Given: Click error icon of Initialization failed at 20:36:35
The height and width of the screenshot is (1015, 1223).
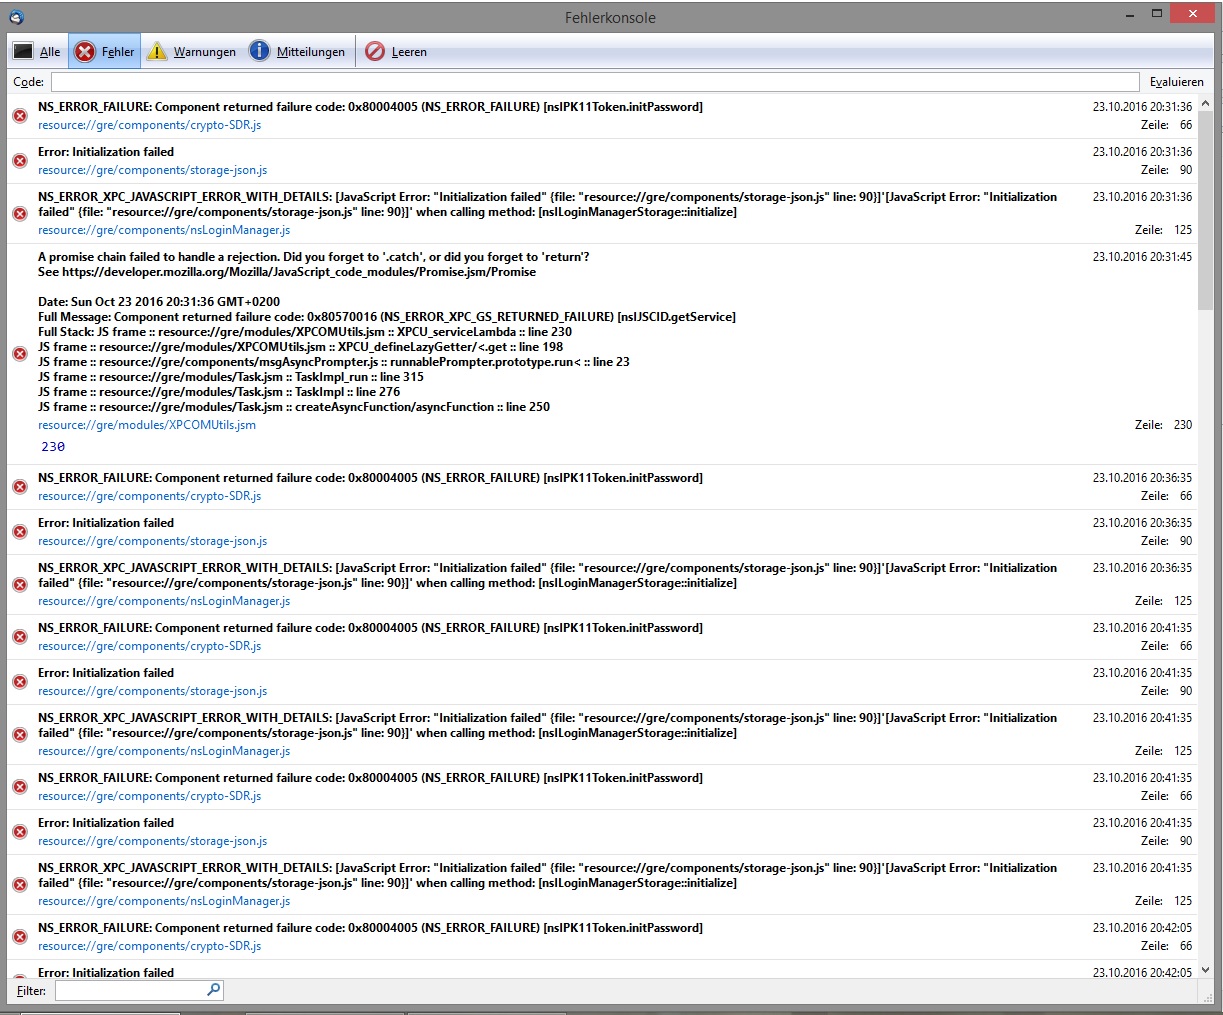Looking at the screenshot, I should [20, 532].
